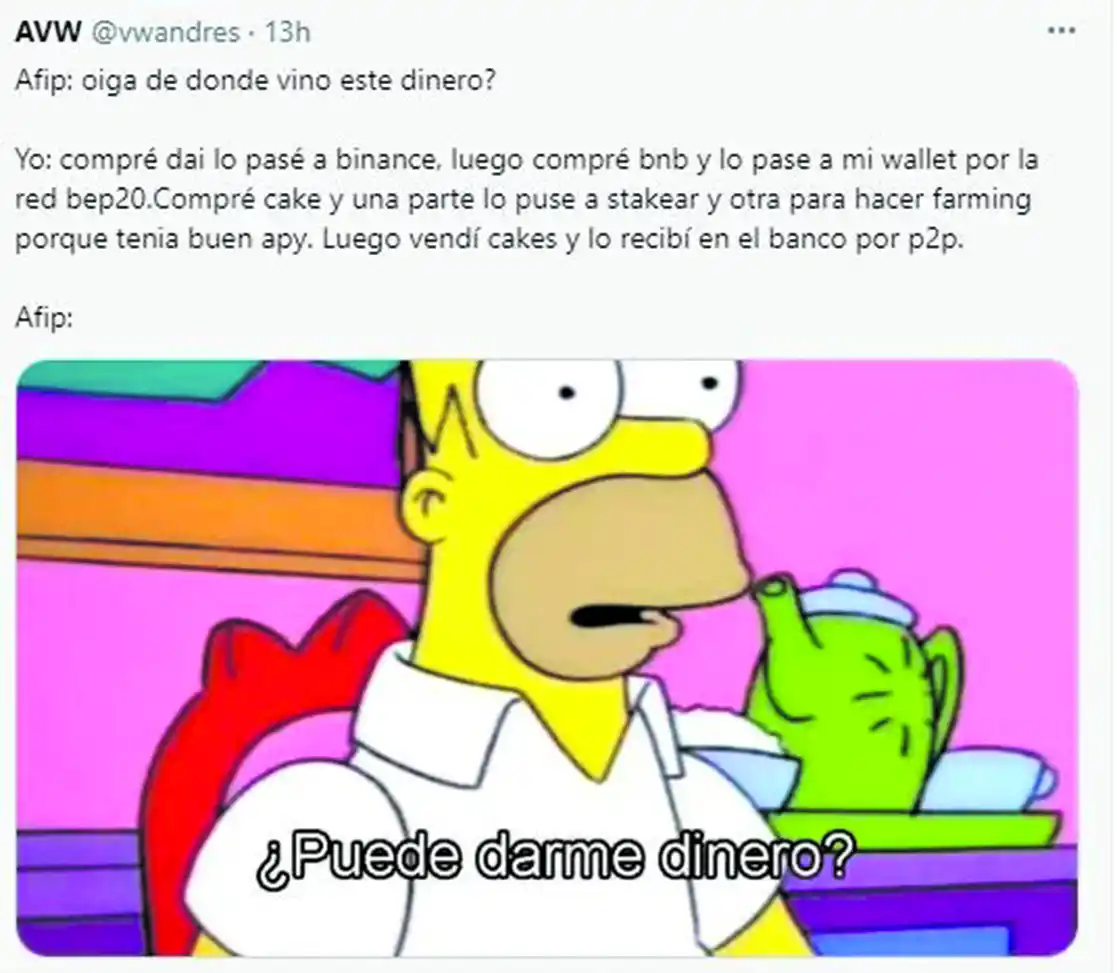Viewport: 1117px width, 973px height.
Task: Open the 13h timestamp permalink
Action: 288,33
